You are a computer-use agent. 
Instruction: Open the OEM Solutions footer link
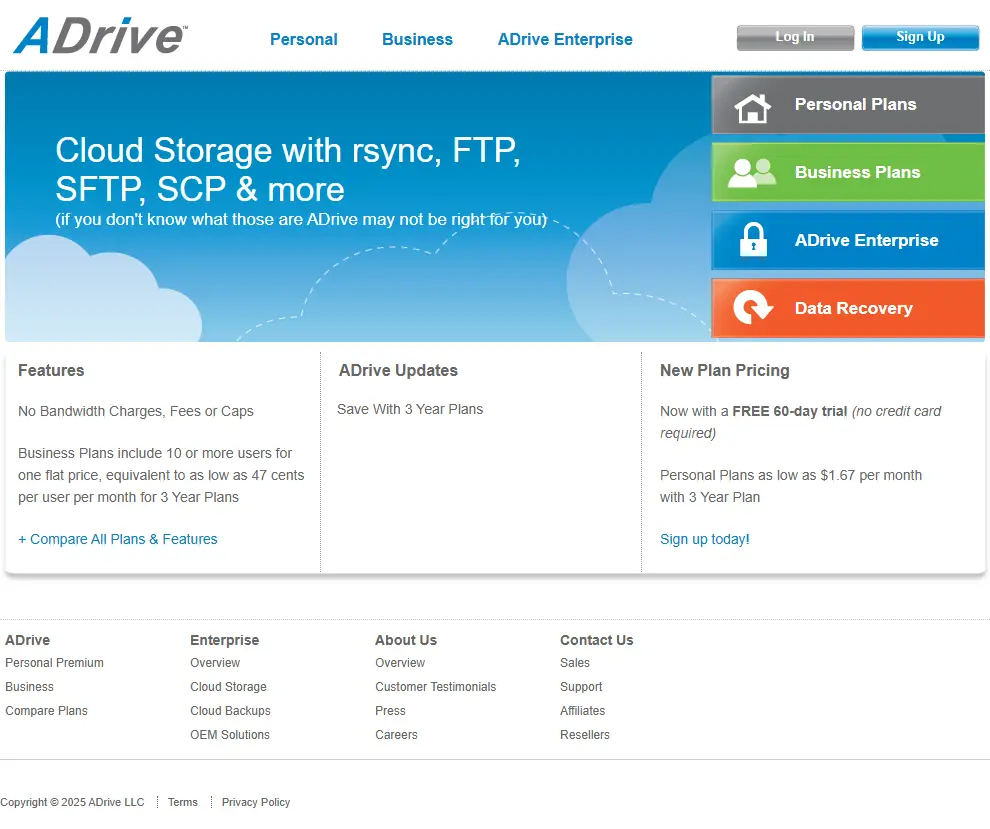point(230,735)
